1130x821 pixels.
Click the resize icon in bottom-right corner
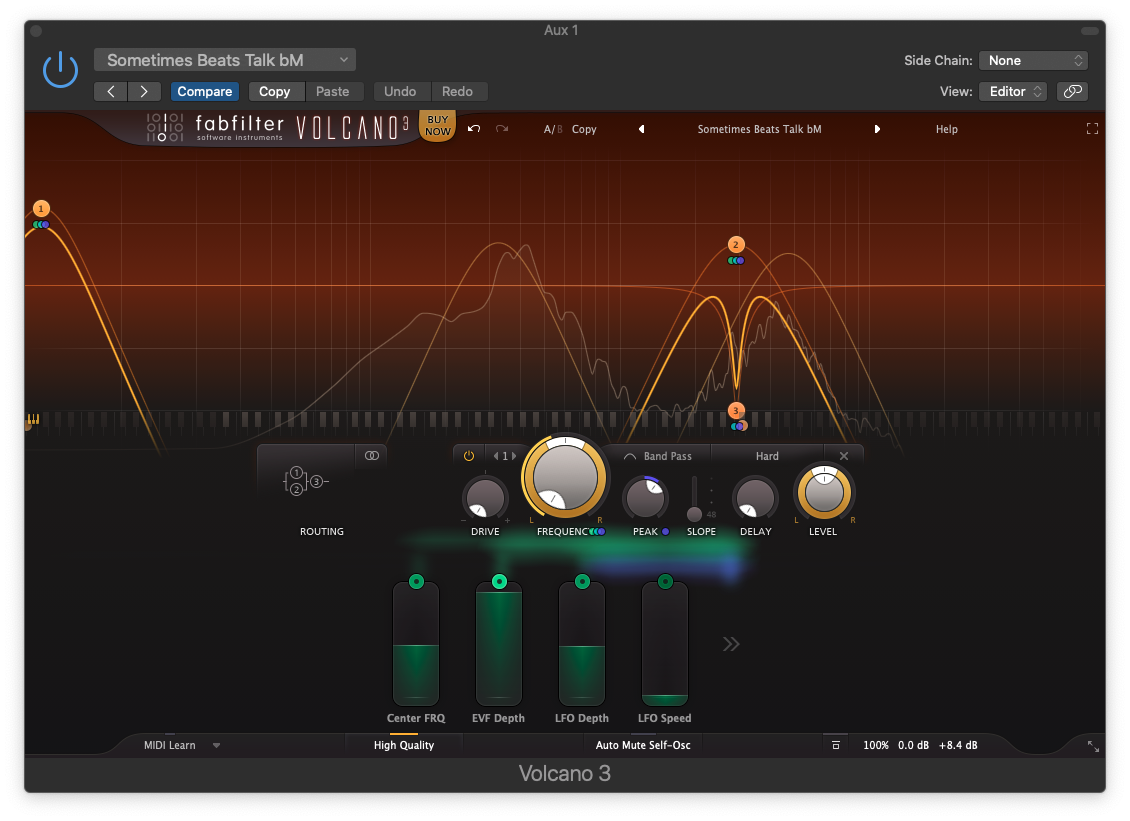click(1093, 746)
